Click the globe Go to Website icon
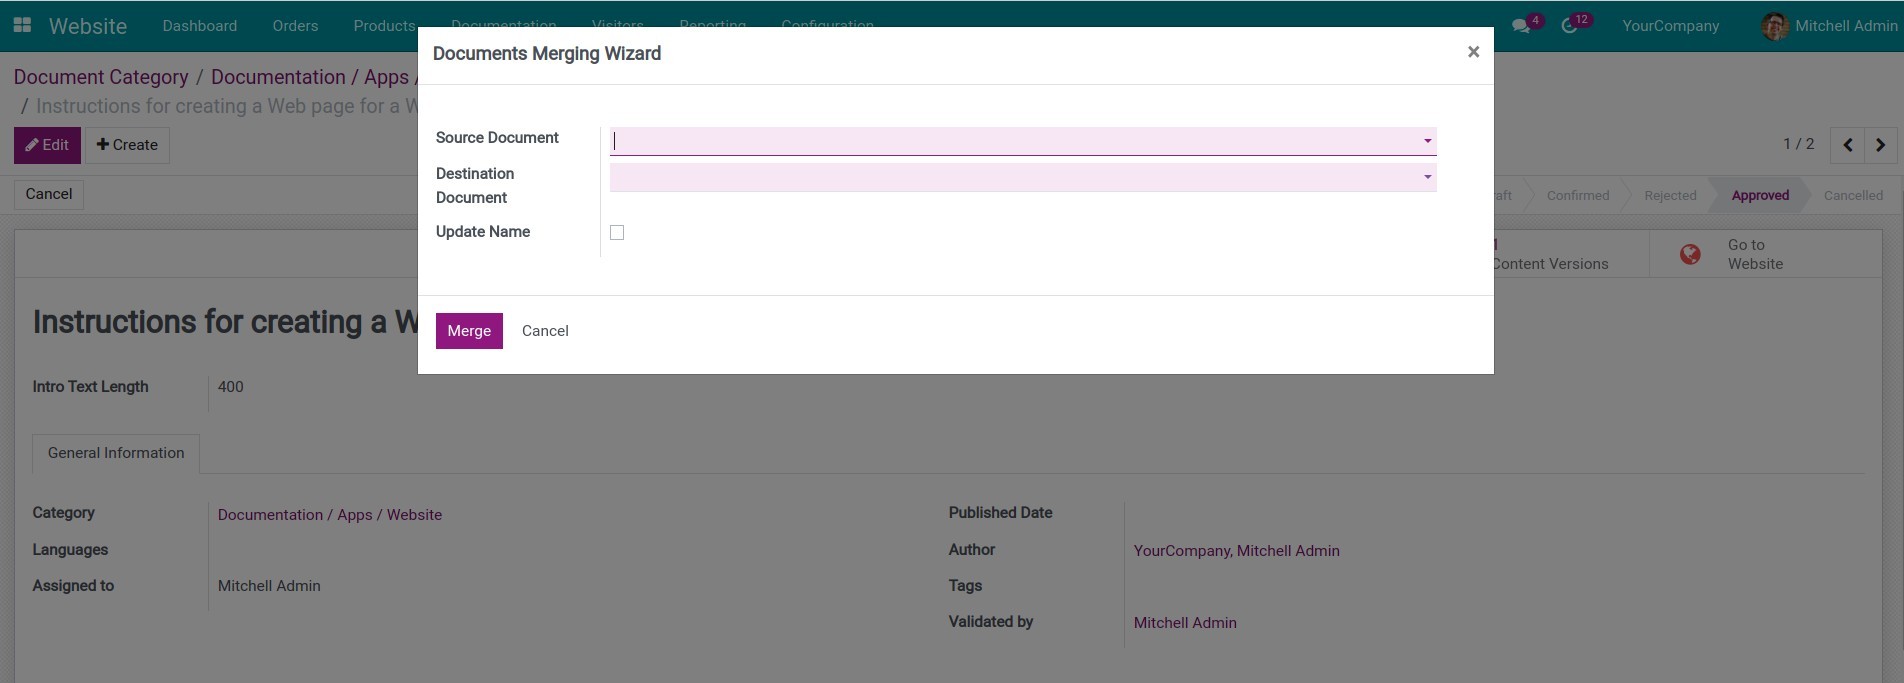The width and height of the screenshot is (1904, 683). pyautogui.click(x=1690, y=254)
